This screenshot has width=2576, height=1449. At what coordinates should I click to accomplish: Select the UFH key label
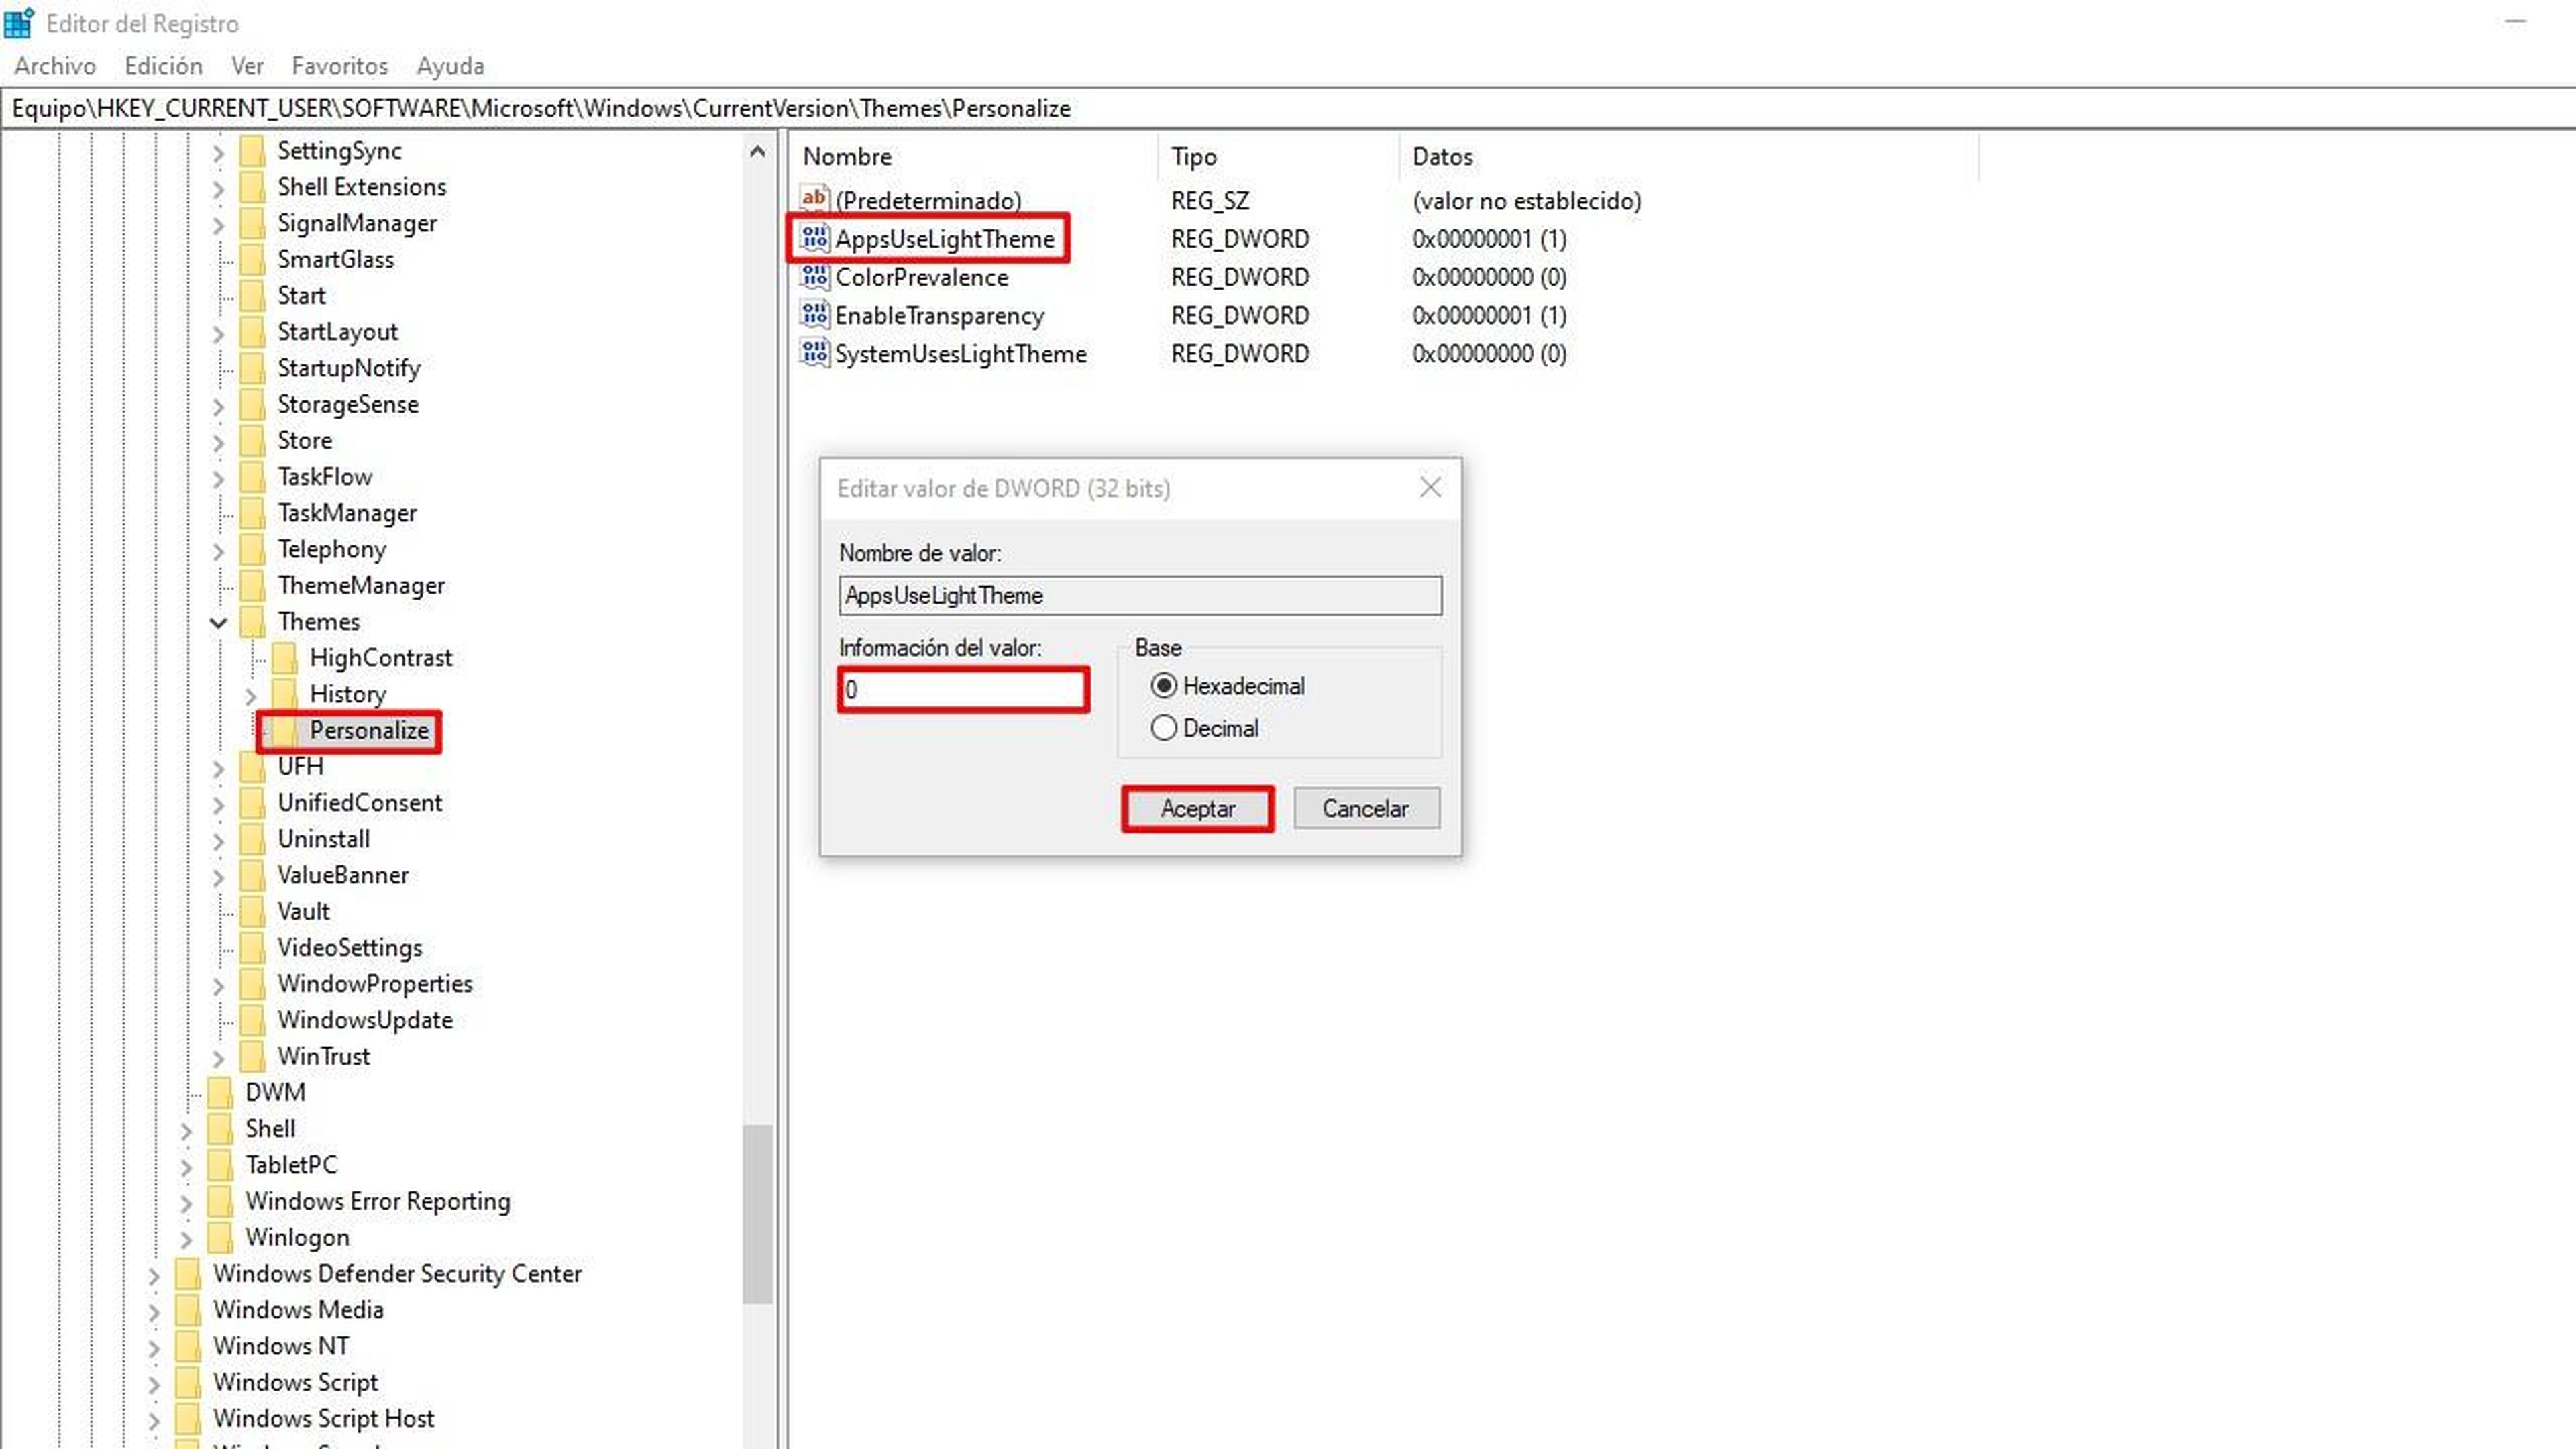pos(300,767)
